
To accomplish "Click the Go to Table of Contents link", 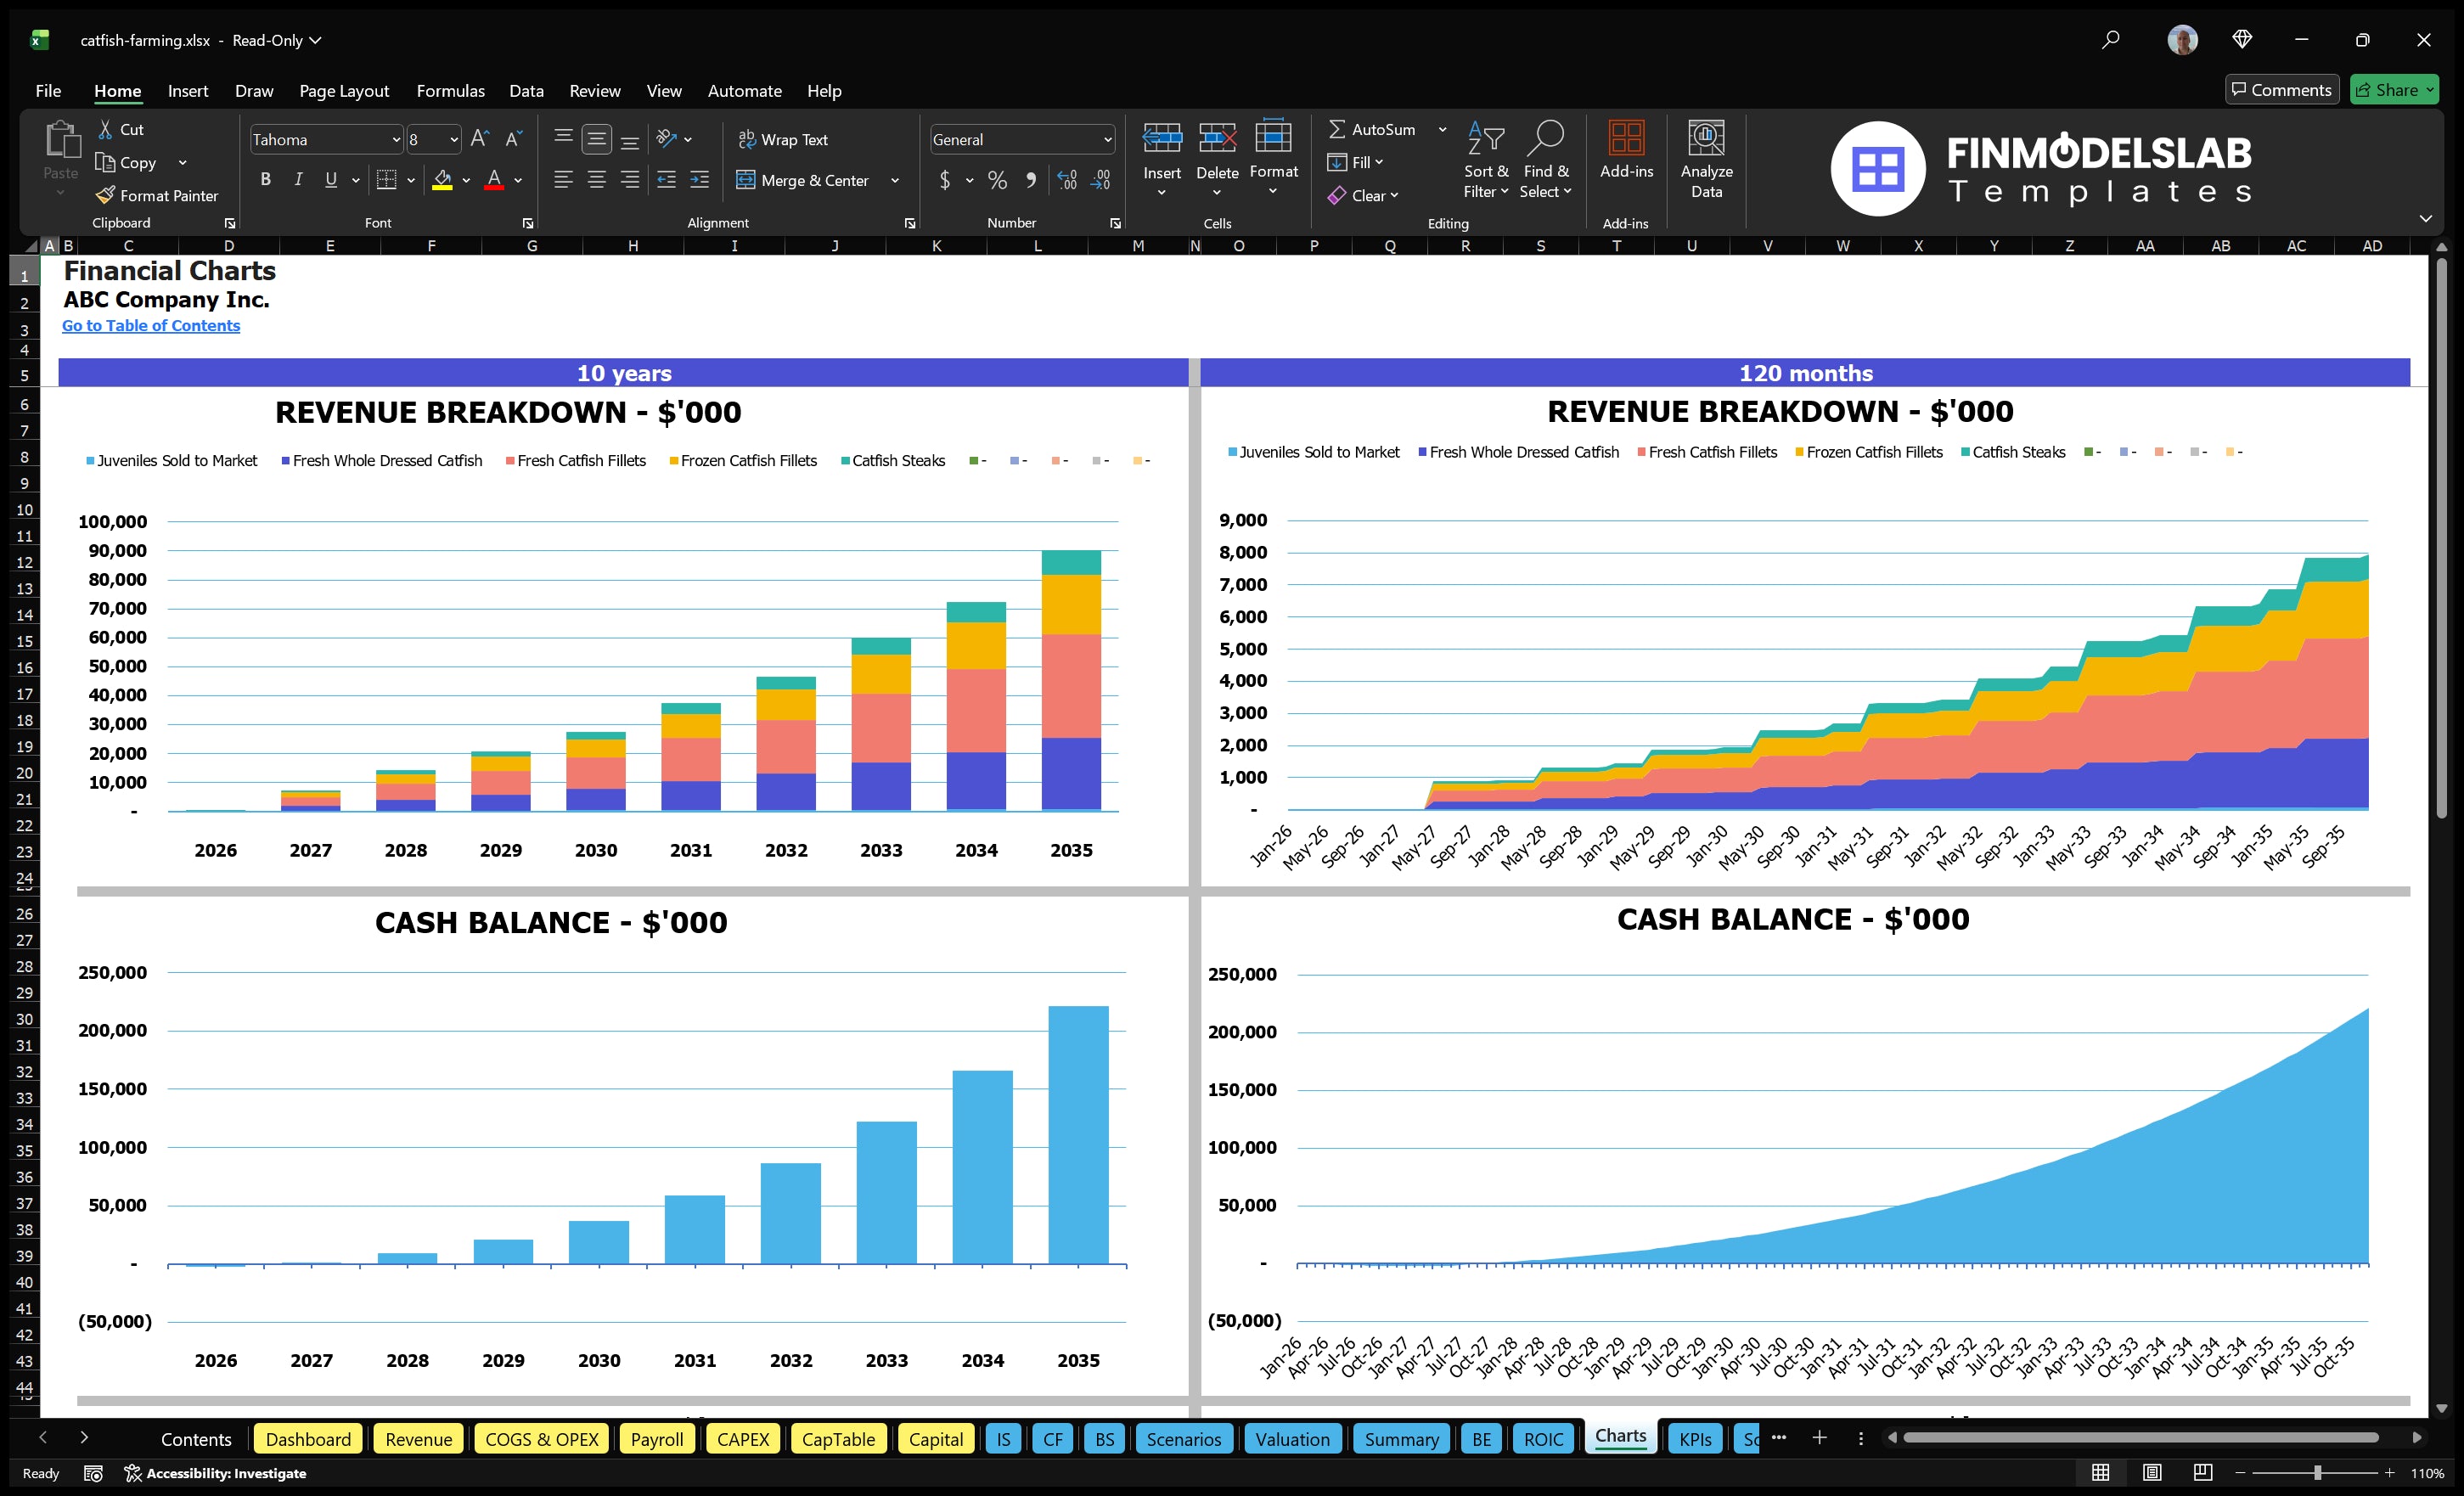I will 151,325.
